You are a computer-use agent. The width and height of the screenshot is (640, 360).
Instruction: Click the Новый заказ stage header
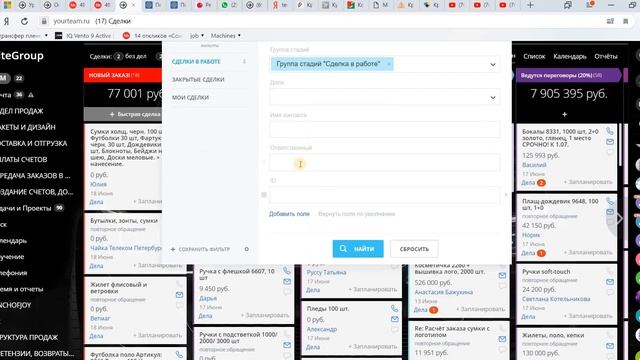[123, 76]
